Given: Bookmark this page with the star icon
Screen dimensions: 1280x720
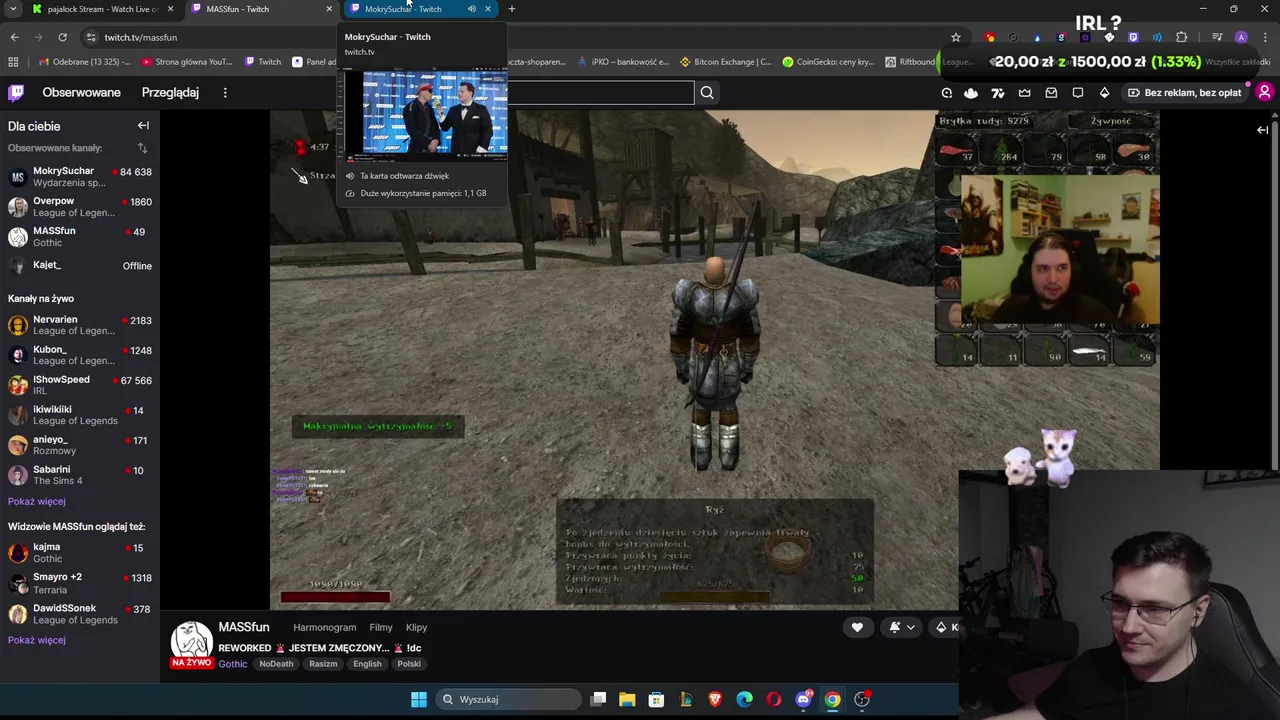Looking at the screenshot, I should (x=956, y=37).
